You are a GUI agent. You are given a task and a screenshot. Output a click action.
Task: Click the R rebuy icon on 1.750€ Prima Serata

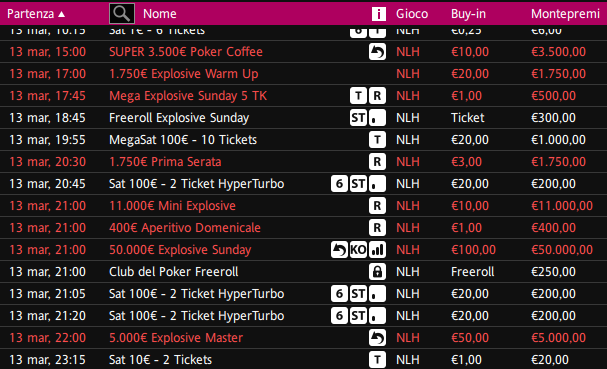(377, 162)
